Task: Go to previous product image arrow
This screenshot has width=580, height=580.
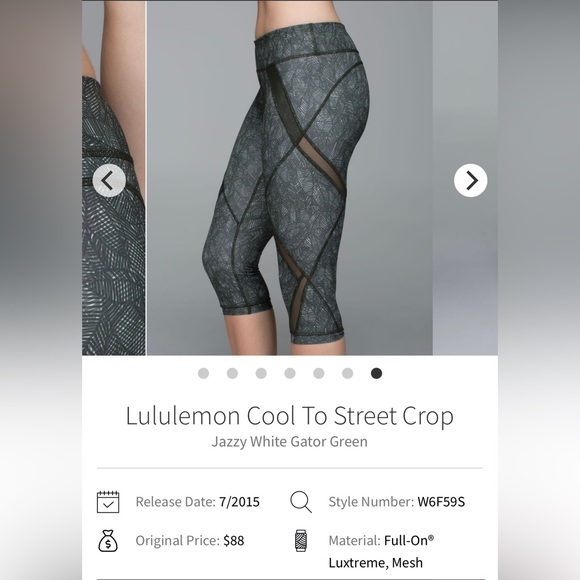Action: click(109, 180)
